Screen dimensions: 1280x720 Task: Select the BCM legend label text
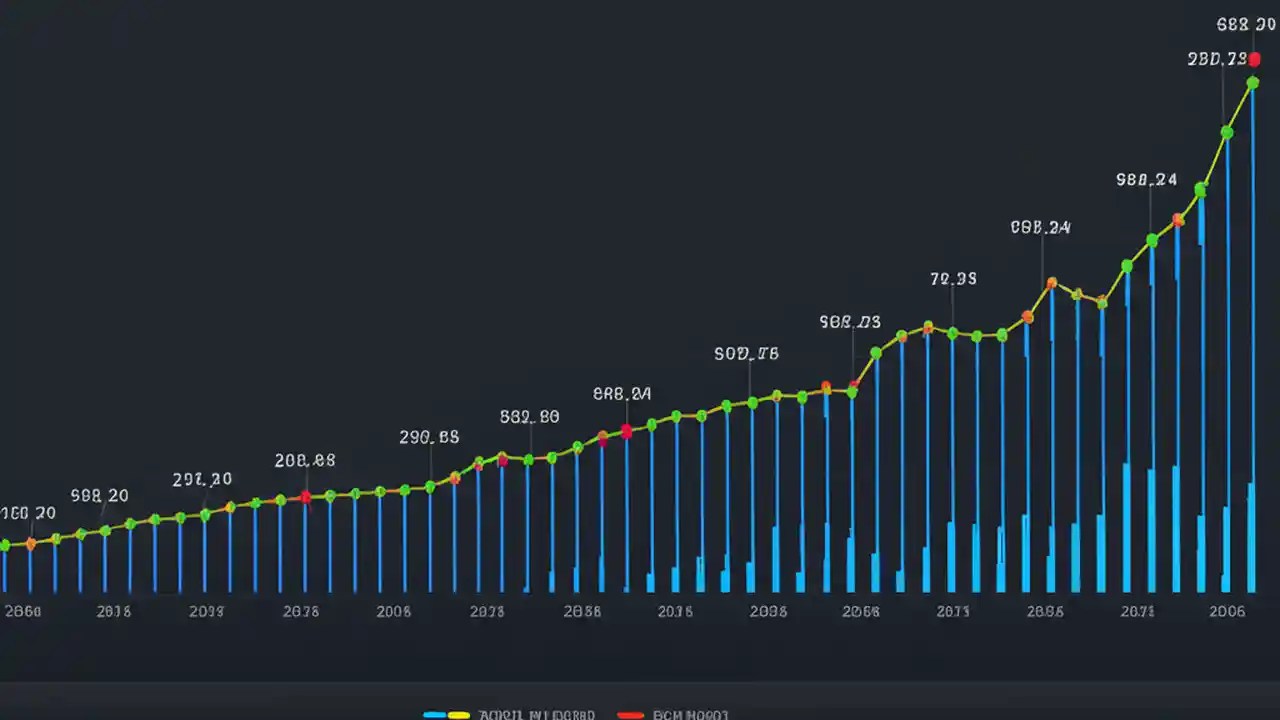pos(690,715)
